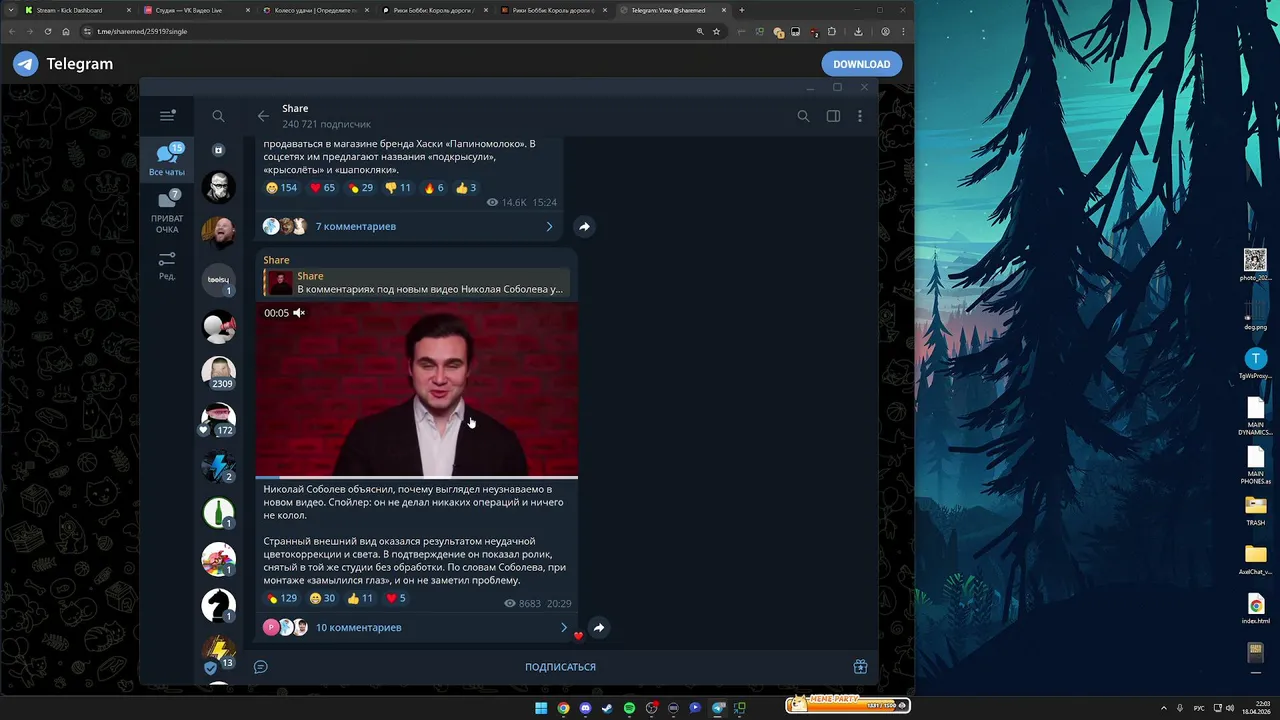Click the heart reaction with 65
The height and width of the screenshot is (720, 1280).
click(322, 188)
